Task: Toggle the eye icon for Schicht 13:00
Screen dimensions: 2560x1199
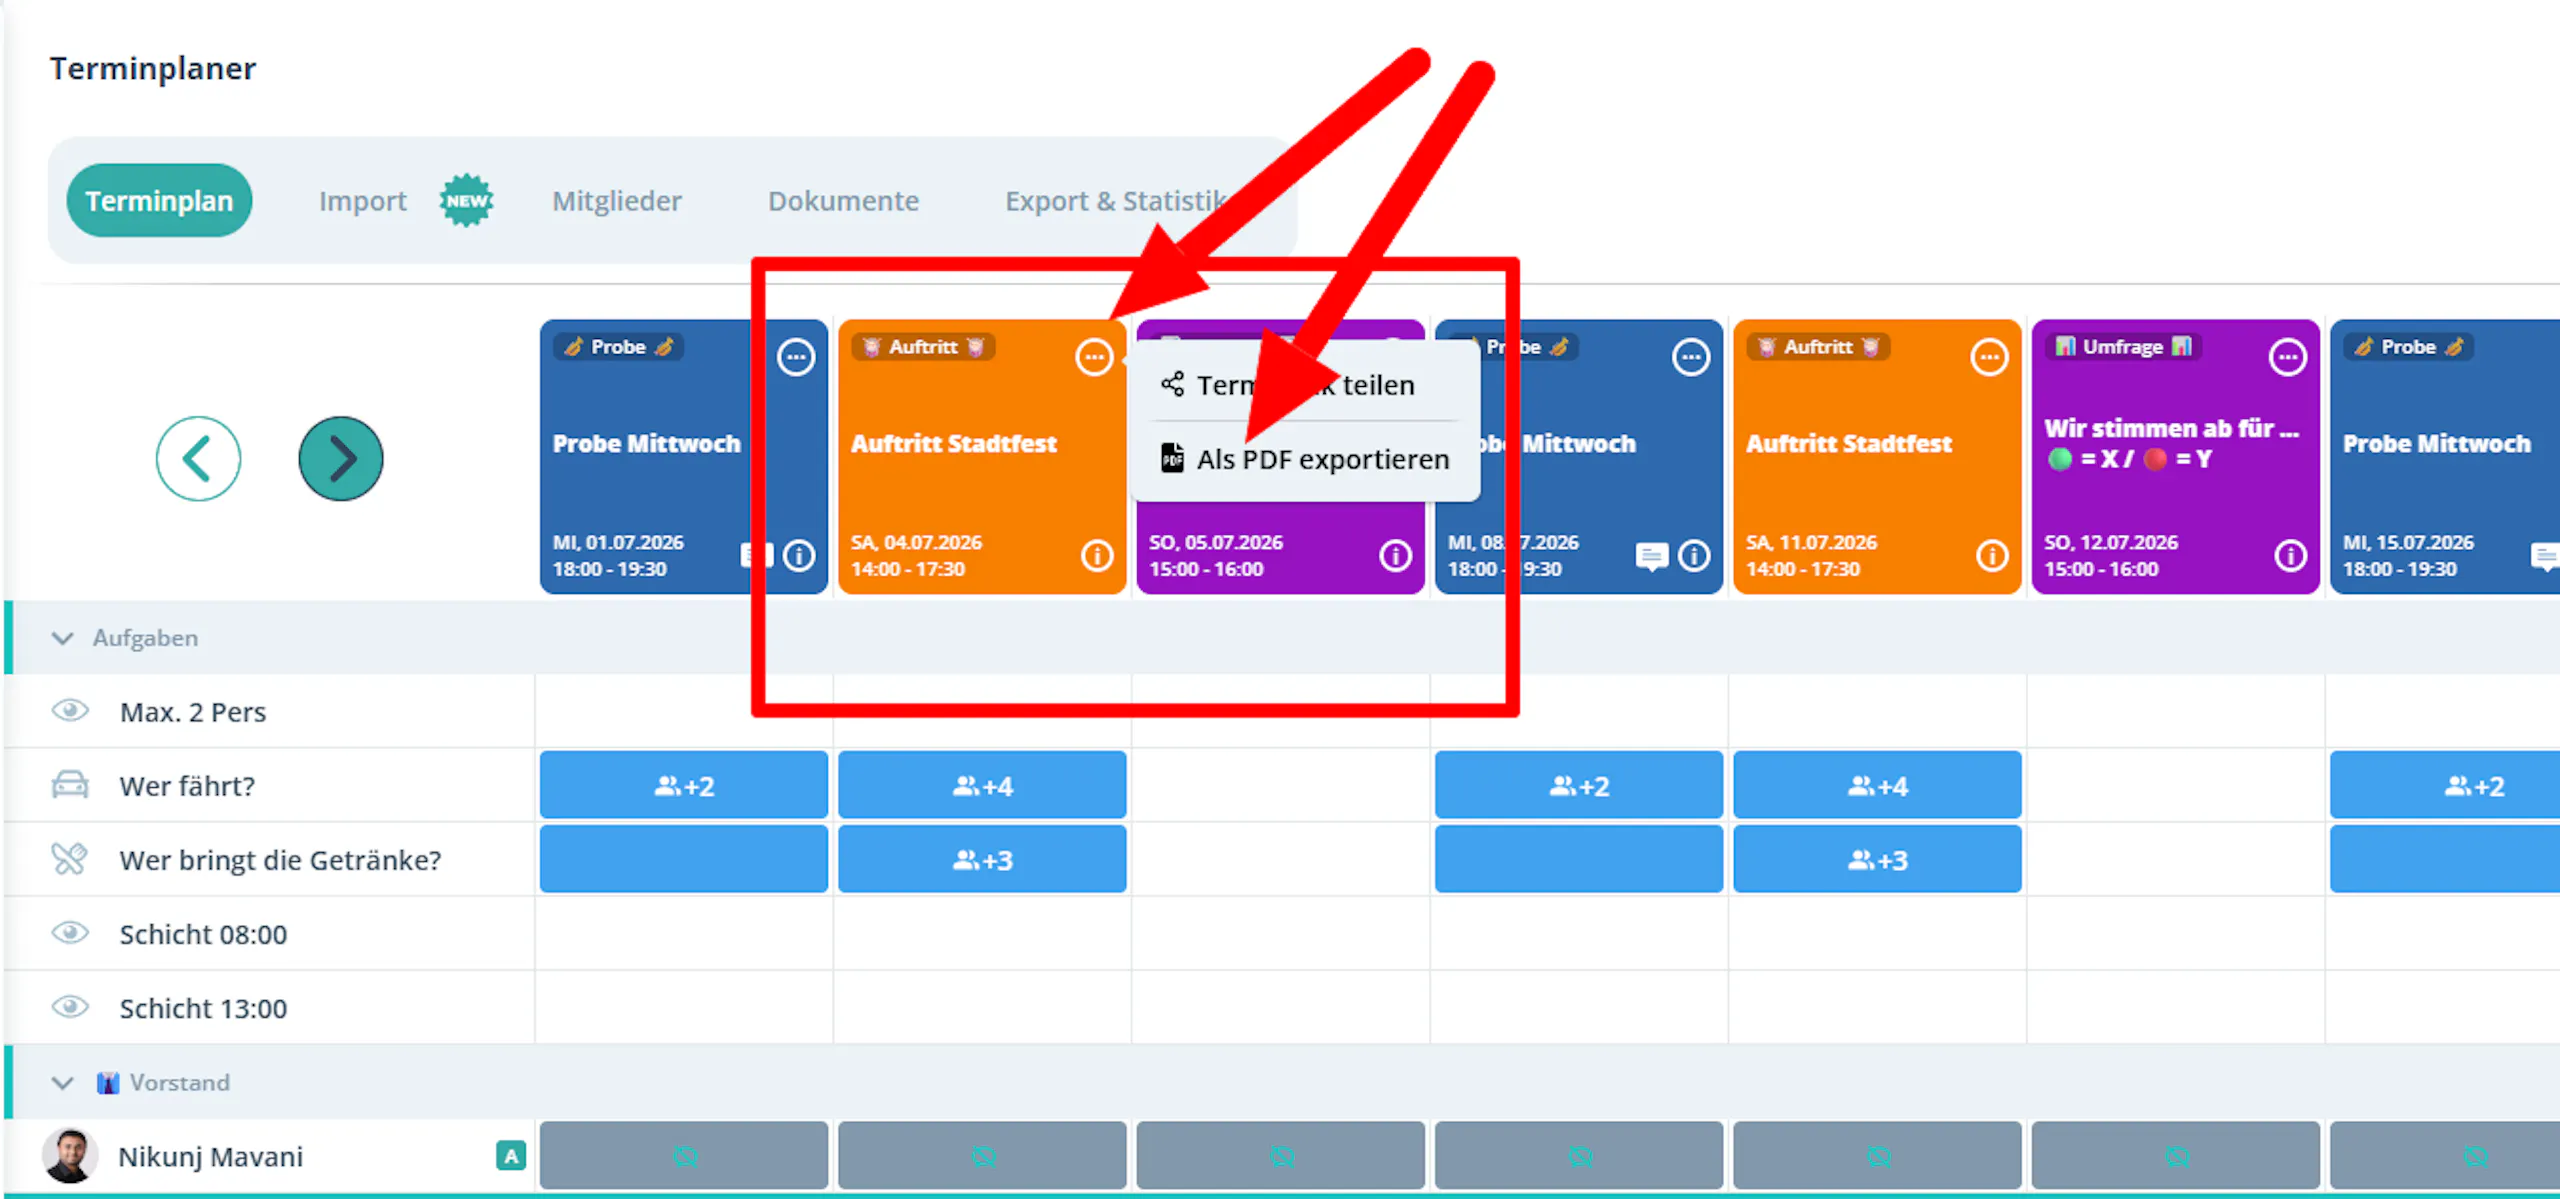Action: (70, 1007)
